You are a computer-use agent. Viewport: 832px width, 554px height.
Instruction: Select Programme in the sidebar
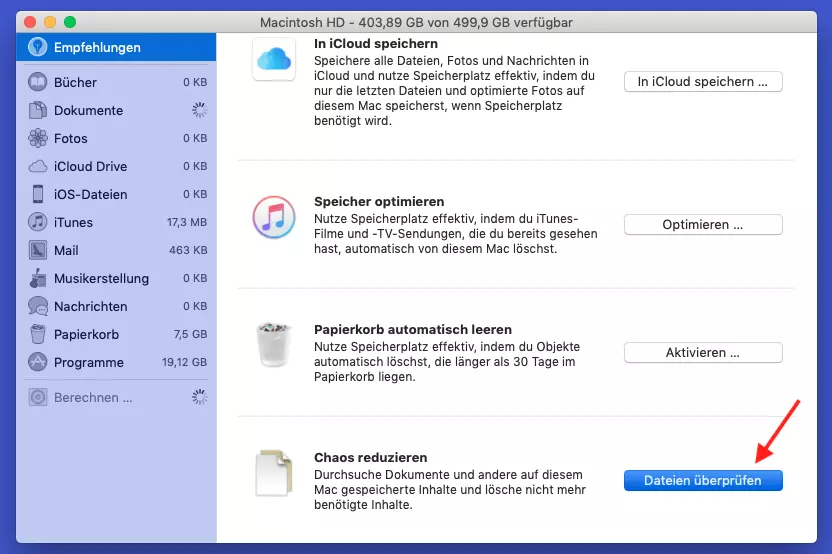[x=116, y=362]
